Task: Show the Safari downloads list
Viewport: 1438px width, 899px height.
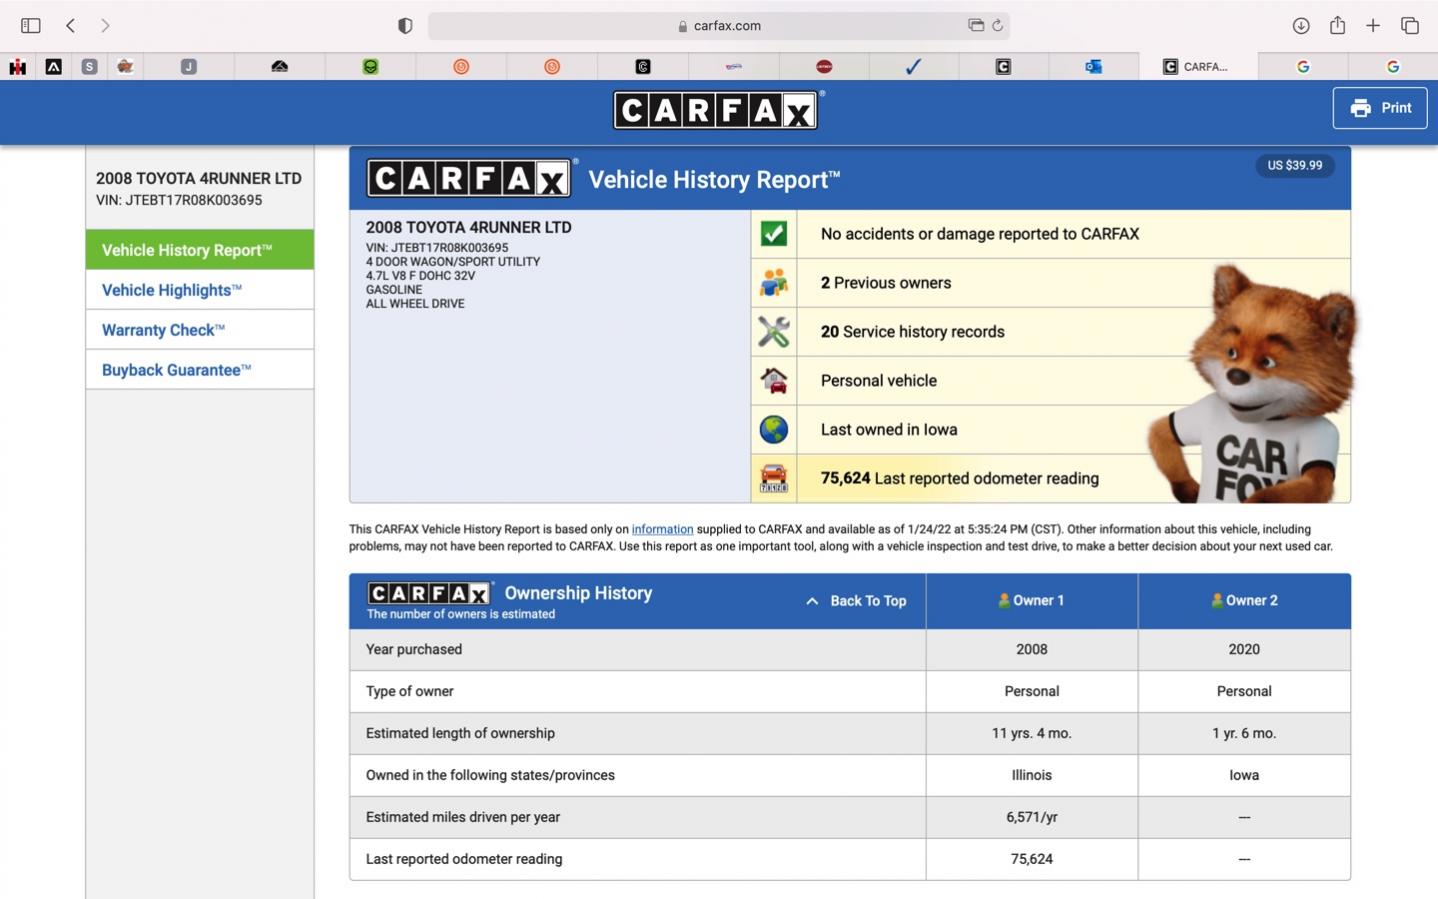Action: point(1301,25)
